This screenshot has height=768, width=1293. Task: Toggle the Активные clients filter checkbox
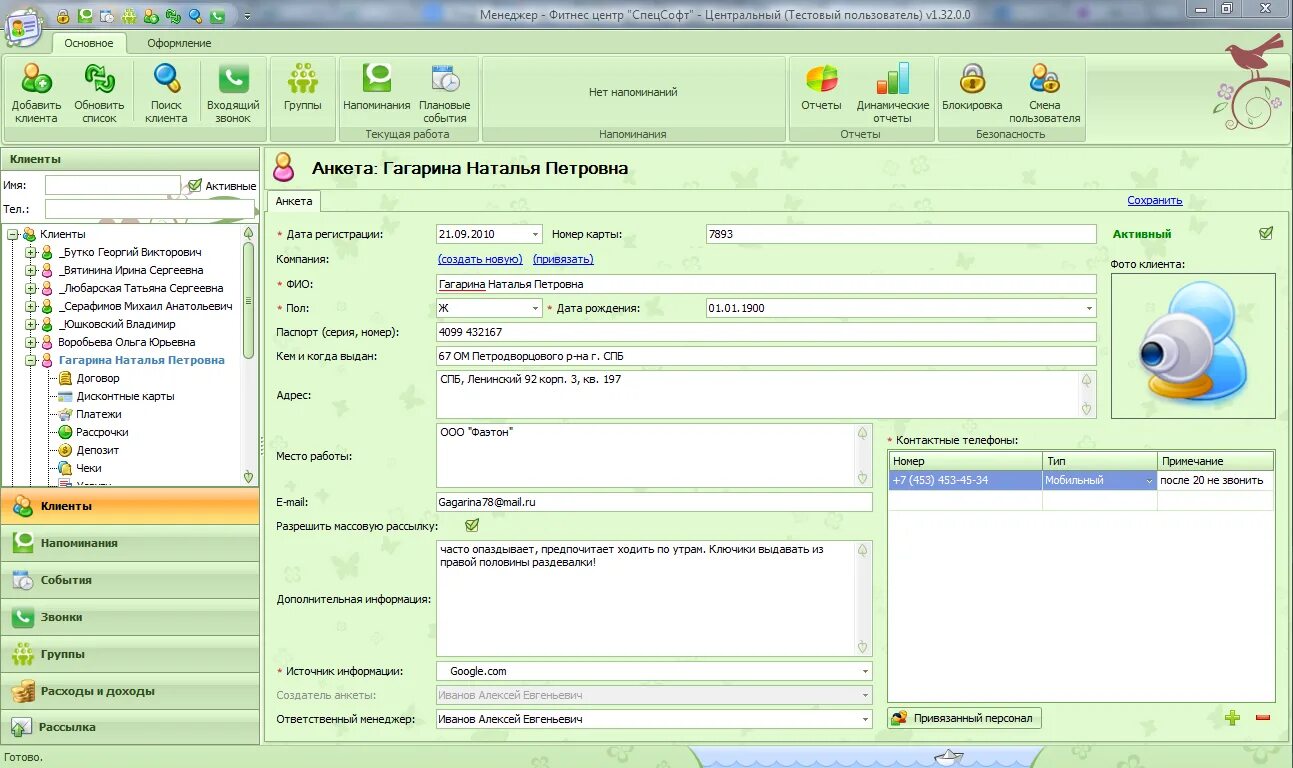coord(195,185)
